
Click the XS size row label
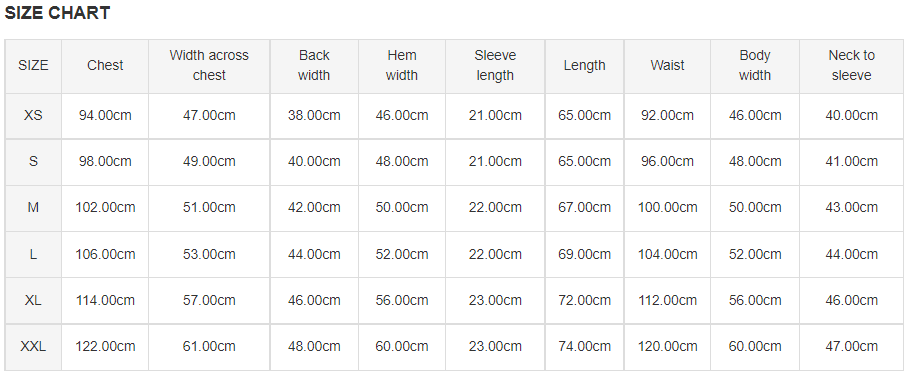(x=33, y=115)
